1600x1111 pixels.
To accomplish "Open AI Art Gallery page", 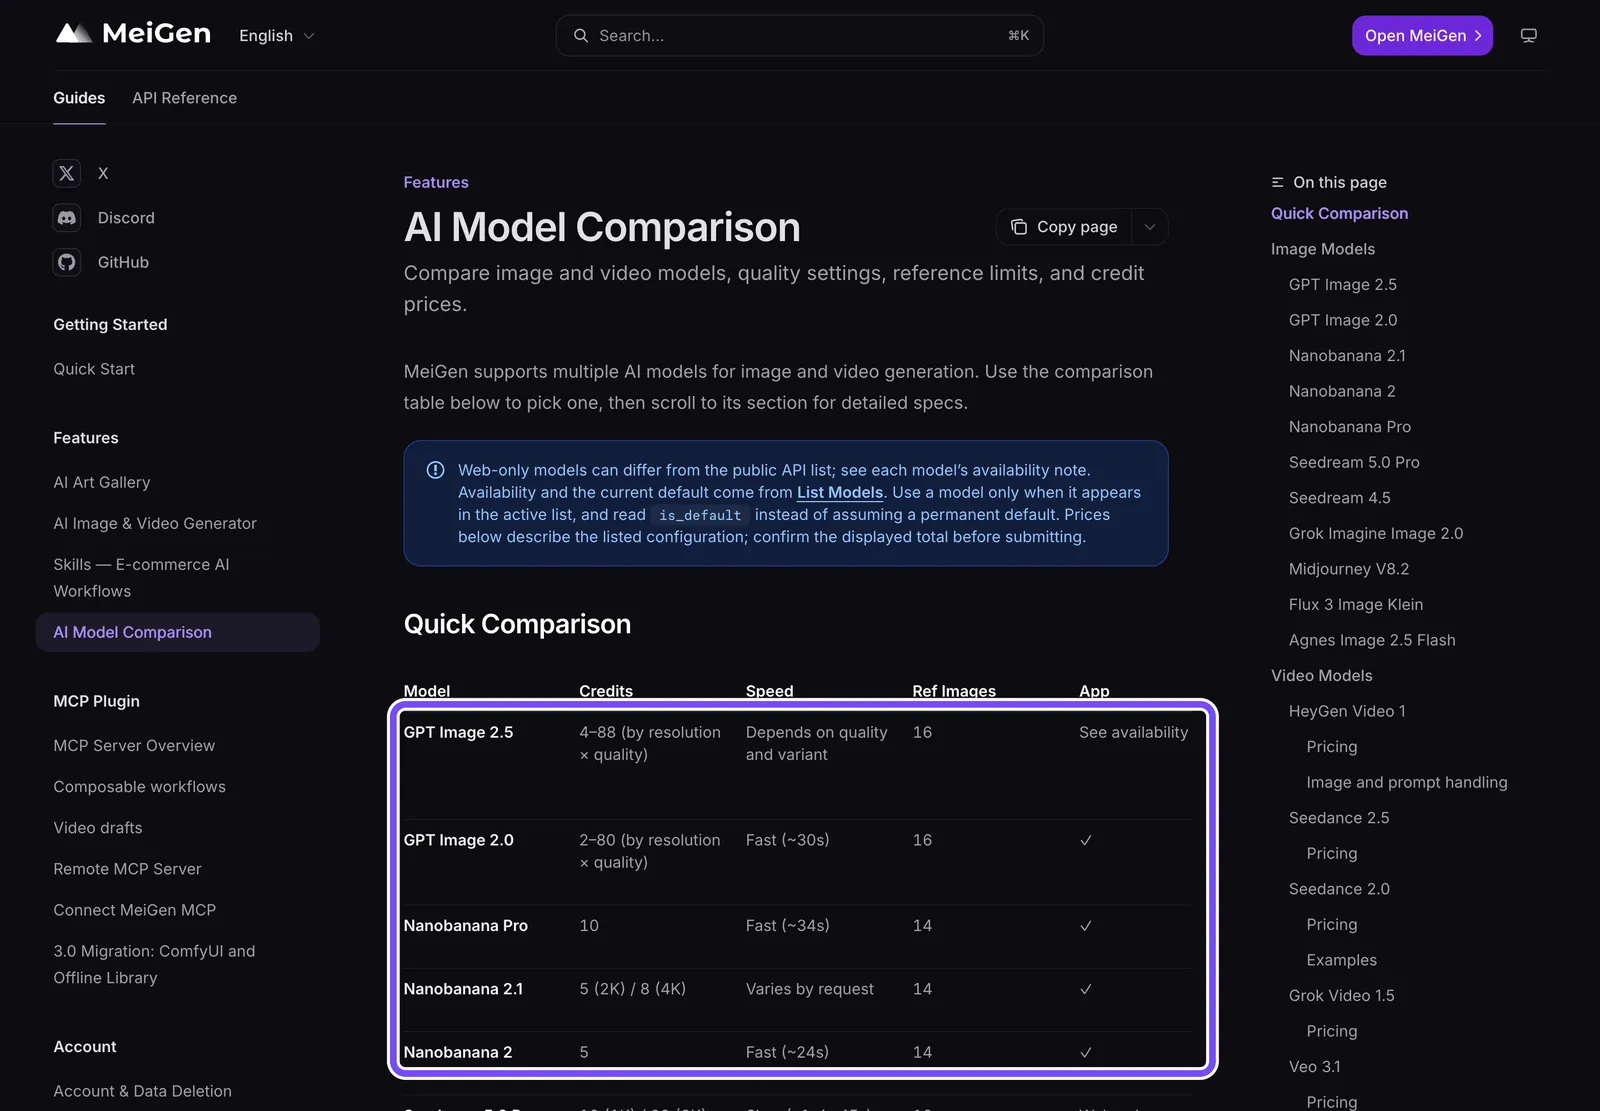I will point(102,482).
